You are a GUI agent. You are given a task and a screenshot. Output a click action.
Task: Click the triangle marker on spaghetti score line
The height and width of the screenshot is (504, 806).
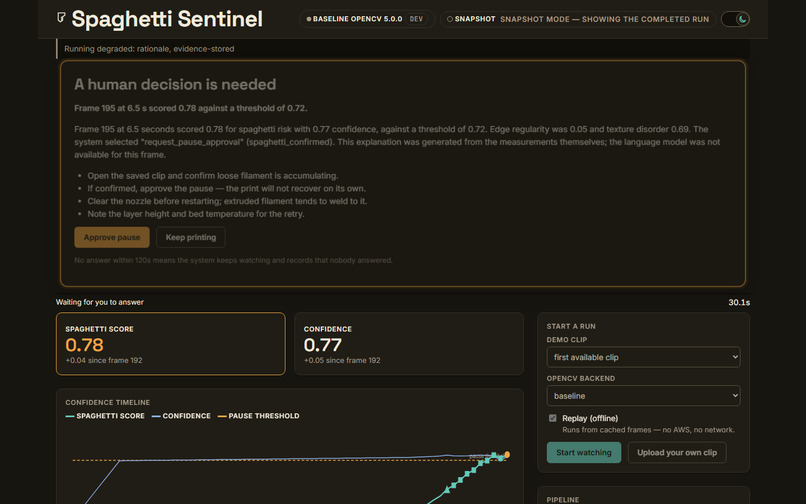(447, 490)
